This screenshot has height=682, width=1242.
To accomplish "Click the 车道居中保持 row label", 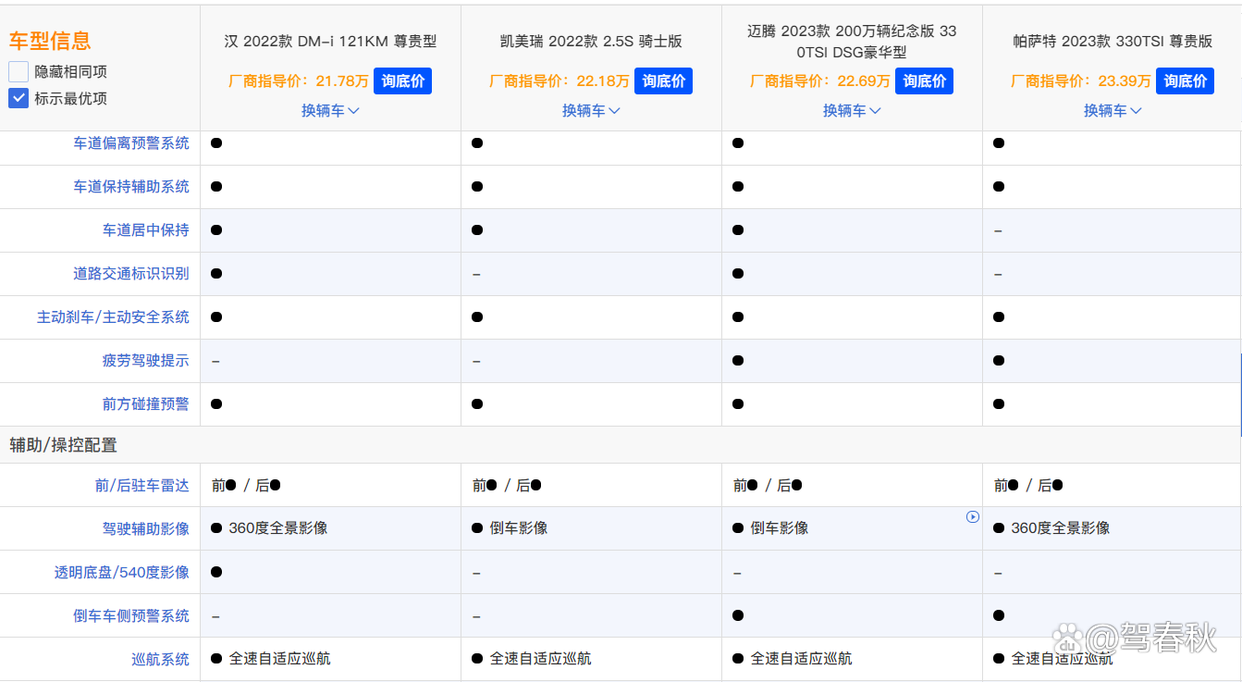I will click(x=145, y=230).
